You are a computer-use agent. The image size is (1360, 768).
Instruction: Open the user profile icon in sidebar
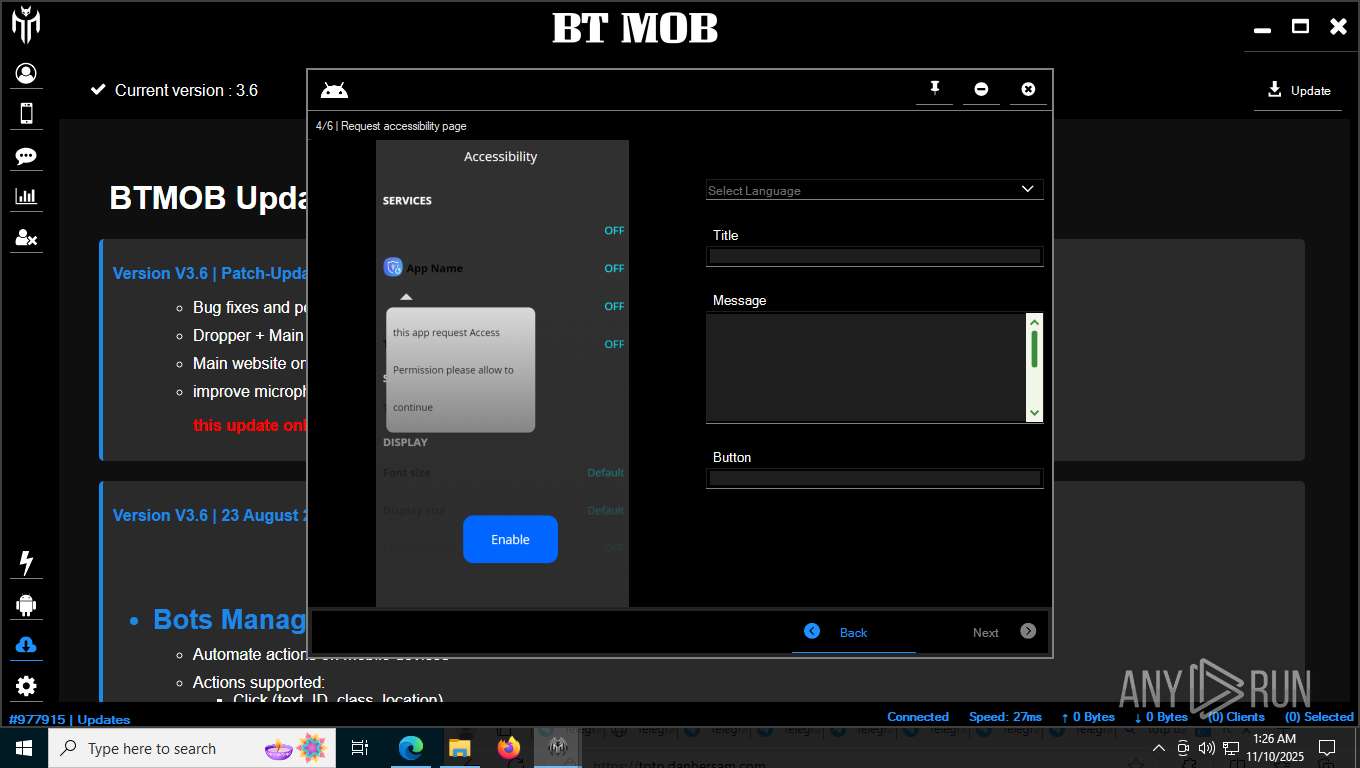tap(26, 74)
